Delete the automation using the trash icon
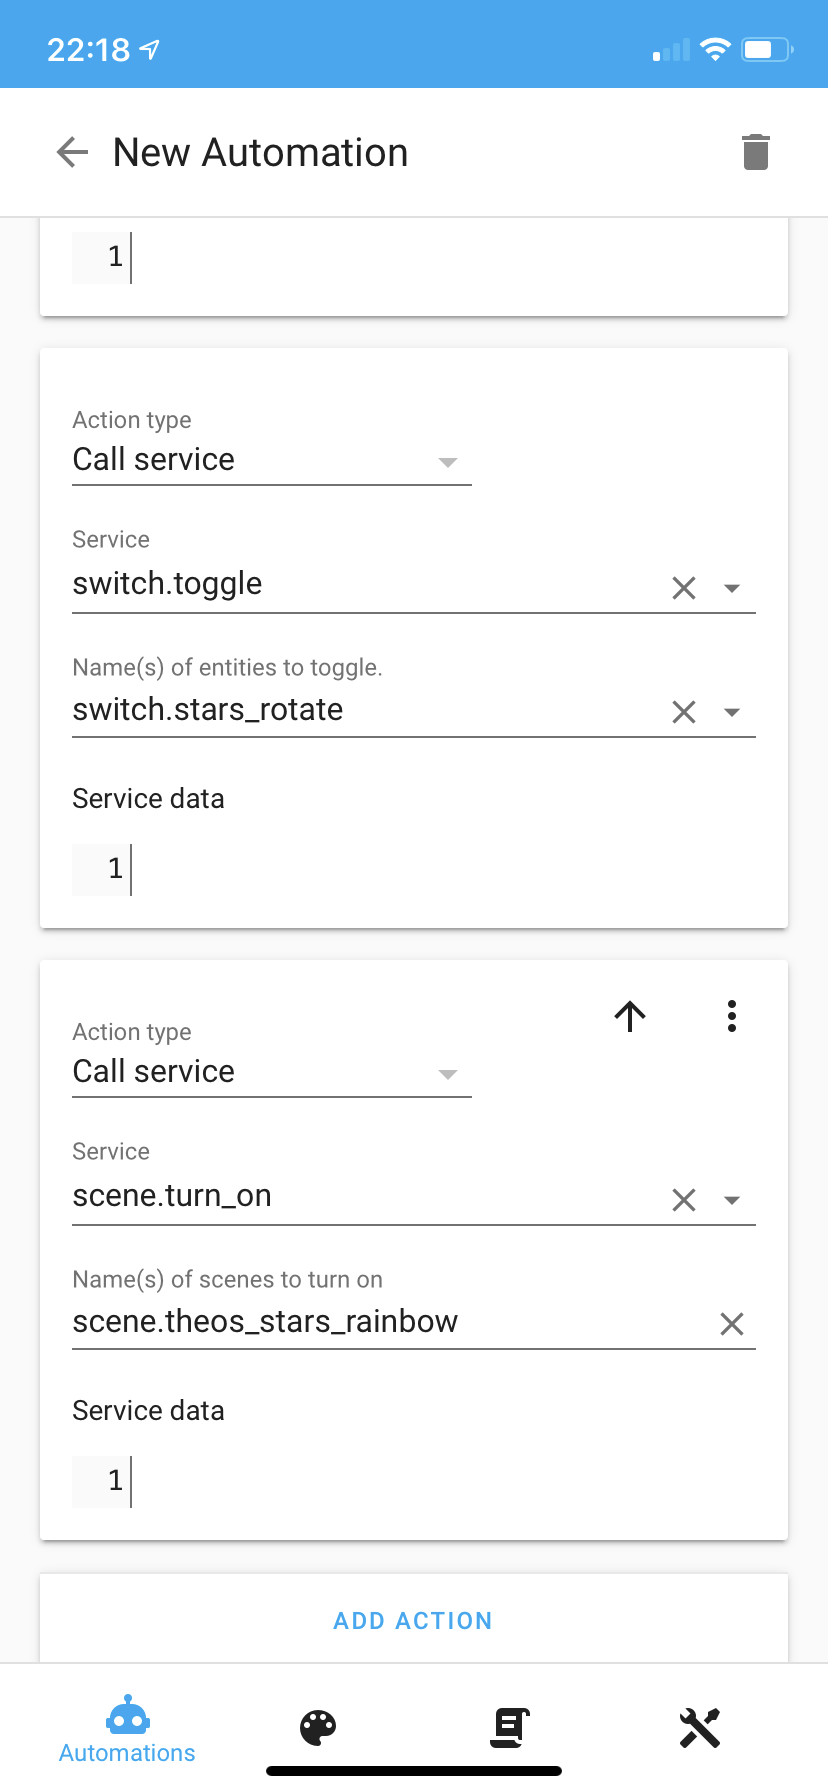The width and height of the screenshot is (828, 1792). click(757, 152)
